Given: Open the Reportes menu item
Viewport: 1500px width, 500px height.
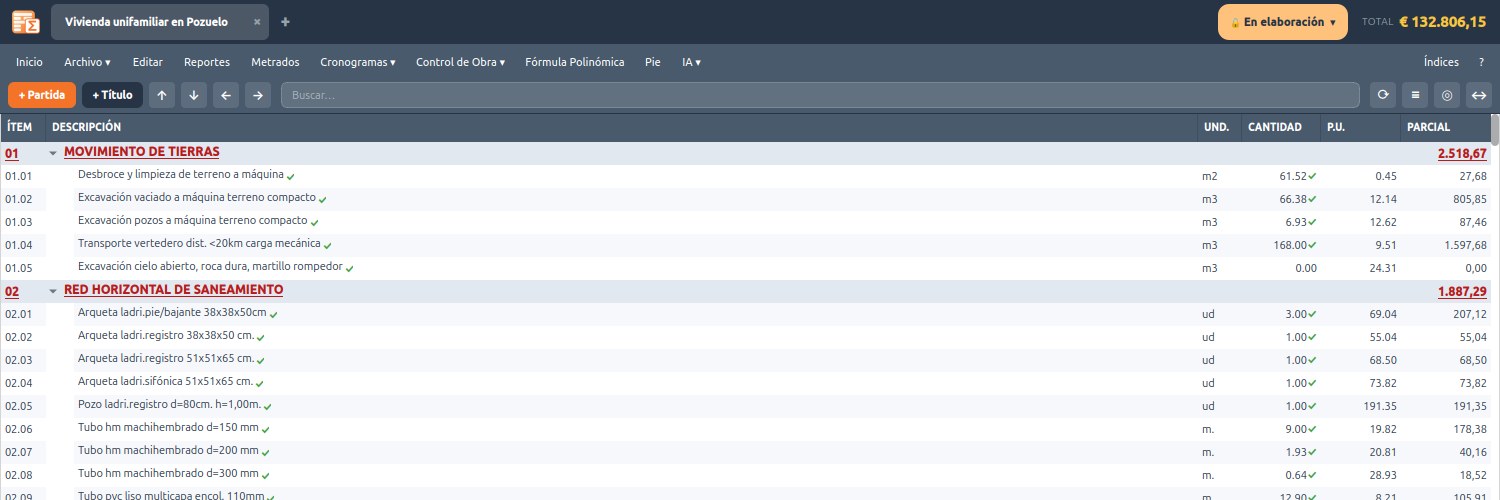Looking at the screenshot, I should [207, 62].
